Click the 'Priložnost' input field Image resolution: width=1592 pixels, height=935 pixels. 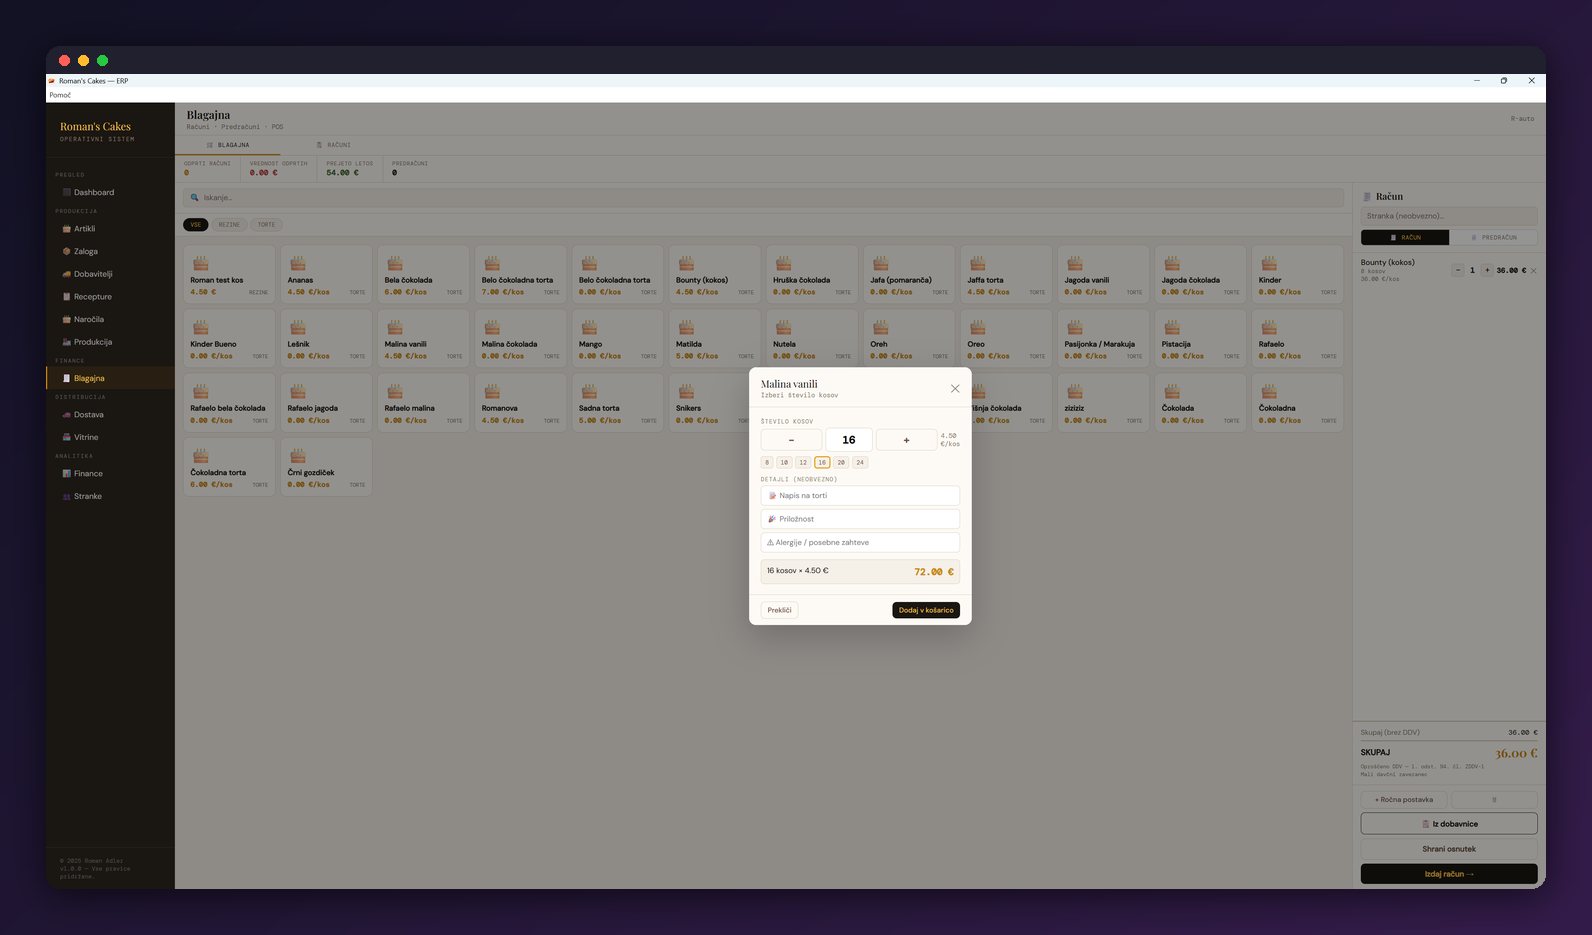tap(860, 519)
